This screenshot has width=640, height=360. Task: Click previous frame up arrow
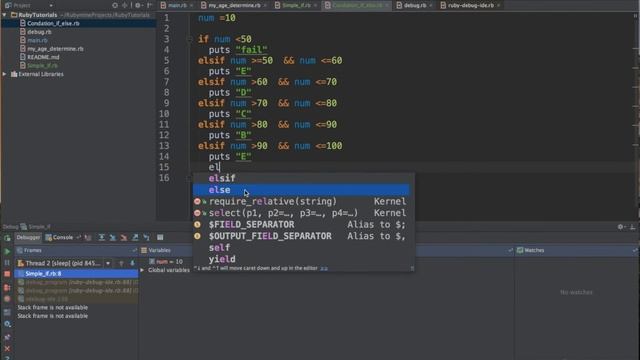[121, 263]
